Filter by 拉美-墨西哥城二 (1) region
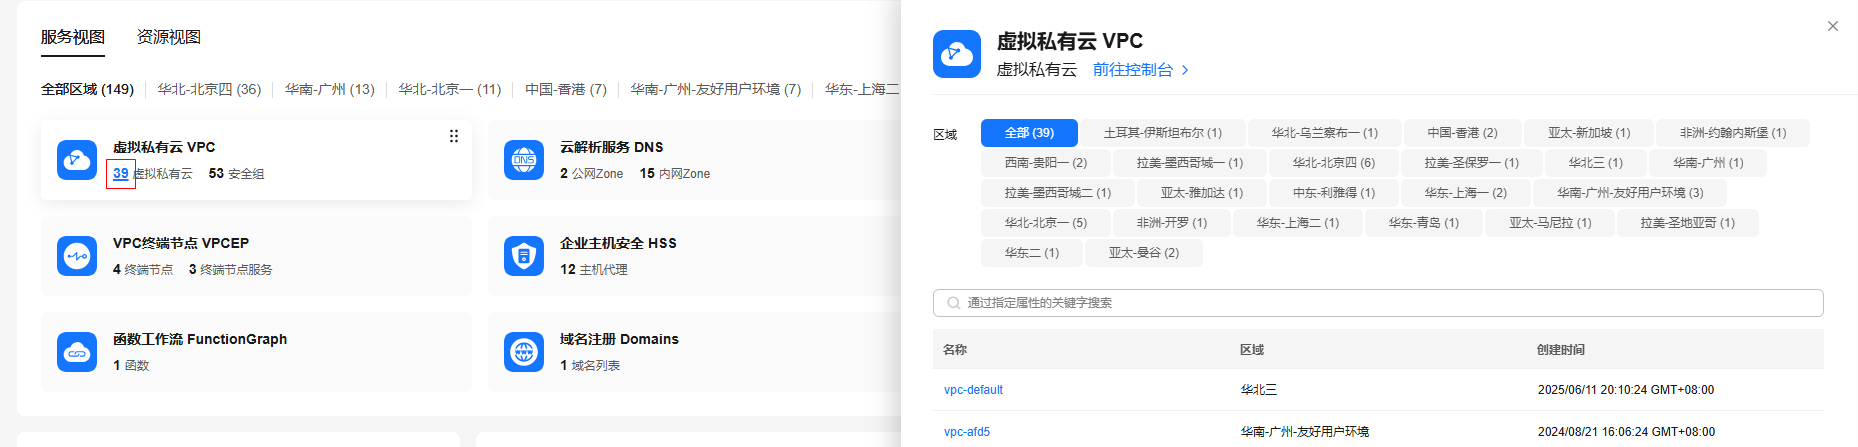This screenshot has height=447, width=1858. coord(1058,193)
